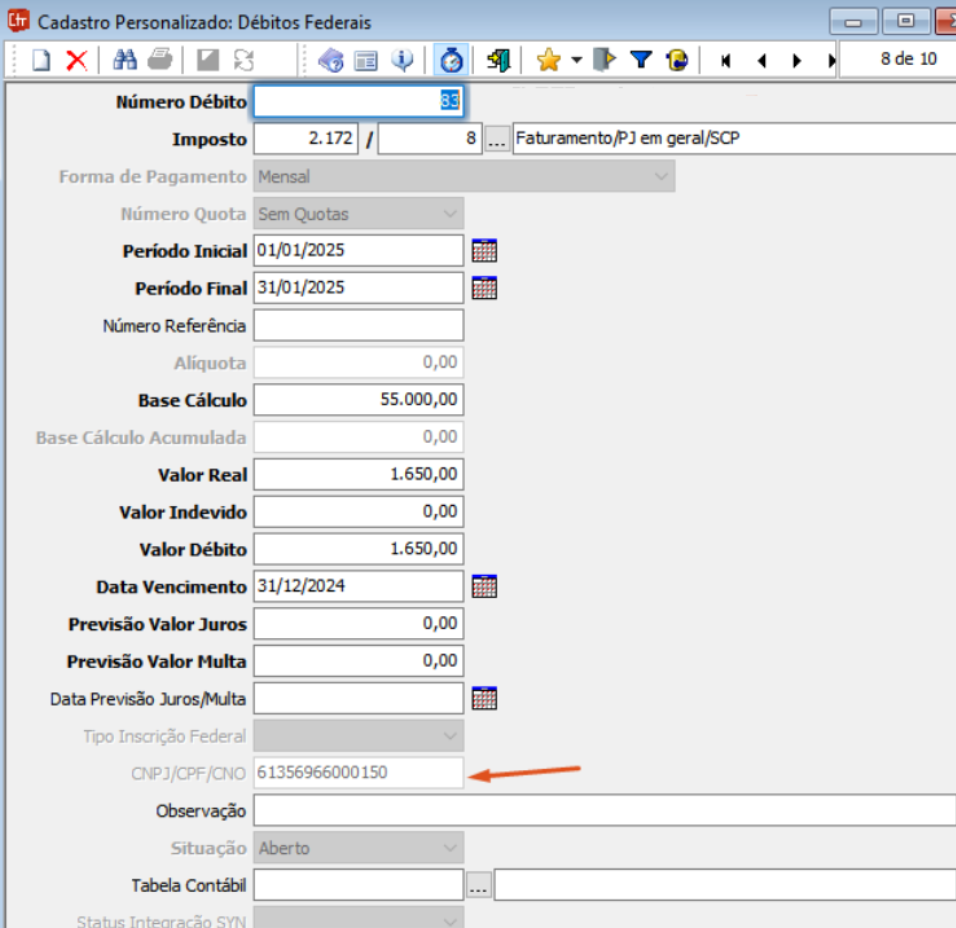Click the blue funnel filter icon
The image size is (956, 928).
[641, 60]
